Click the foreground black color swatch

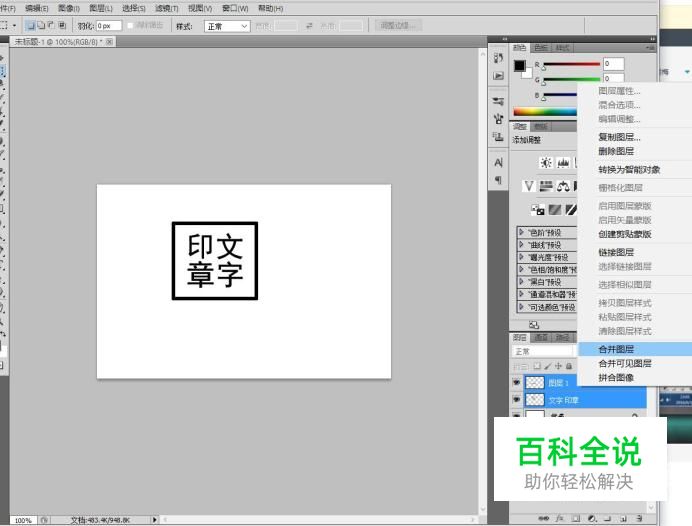pyautogui.click(x=519, y=66)
